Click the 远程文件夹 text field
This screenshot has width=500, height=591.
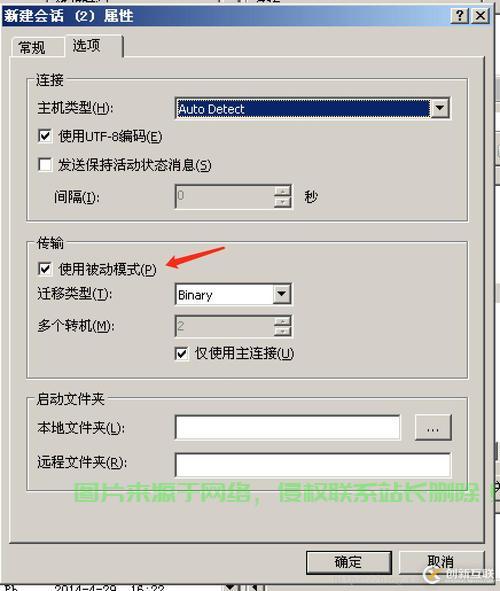(313, 465)
